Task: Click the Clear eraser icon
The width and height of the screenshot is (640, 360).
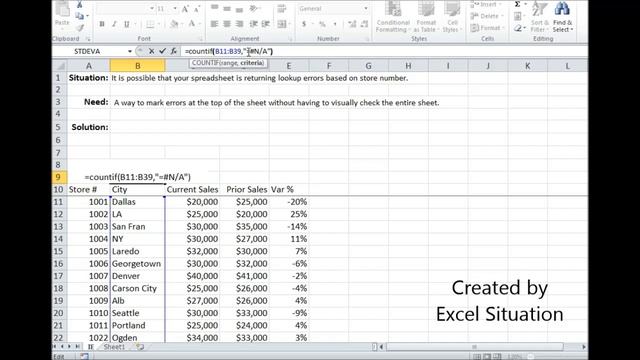Action: [518, 28]
